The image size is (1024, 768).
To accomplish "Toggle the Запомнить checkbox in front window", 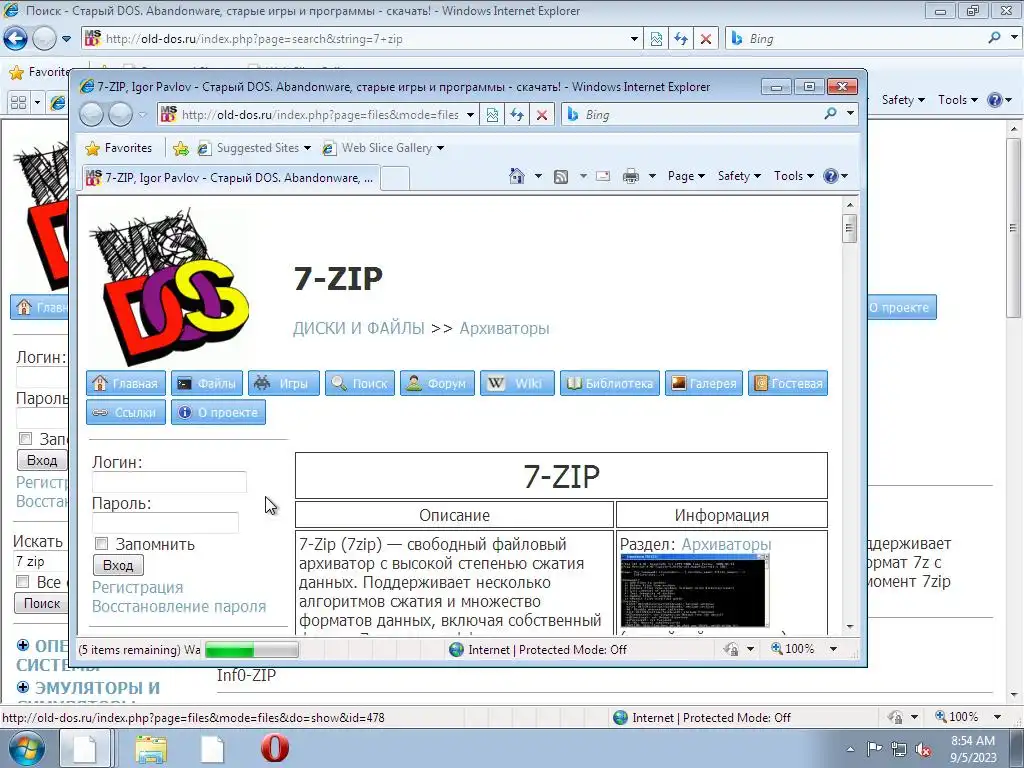I will click(101, 543).
